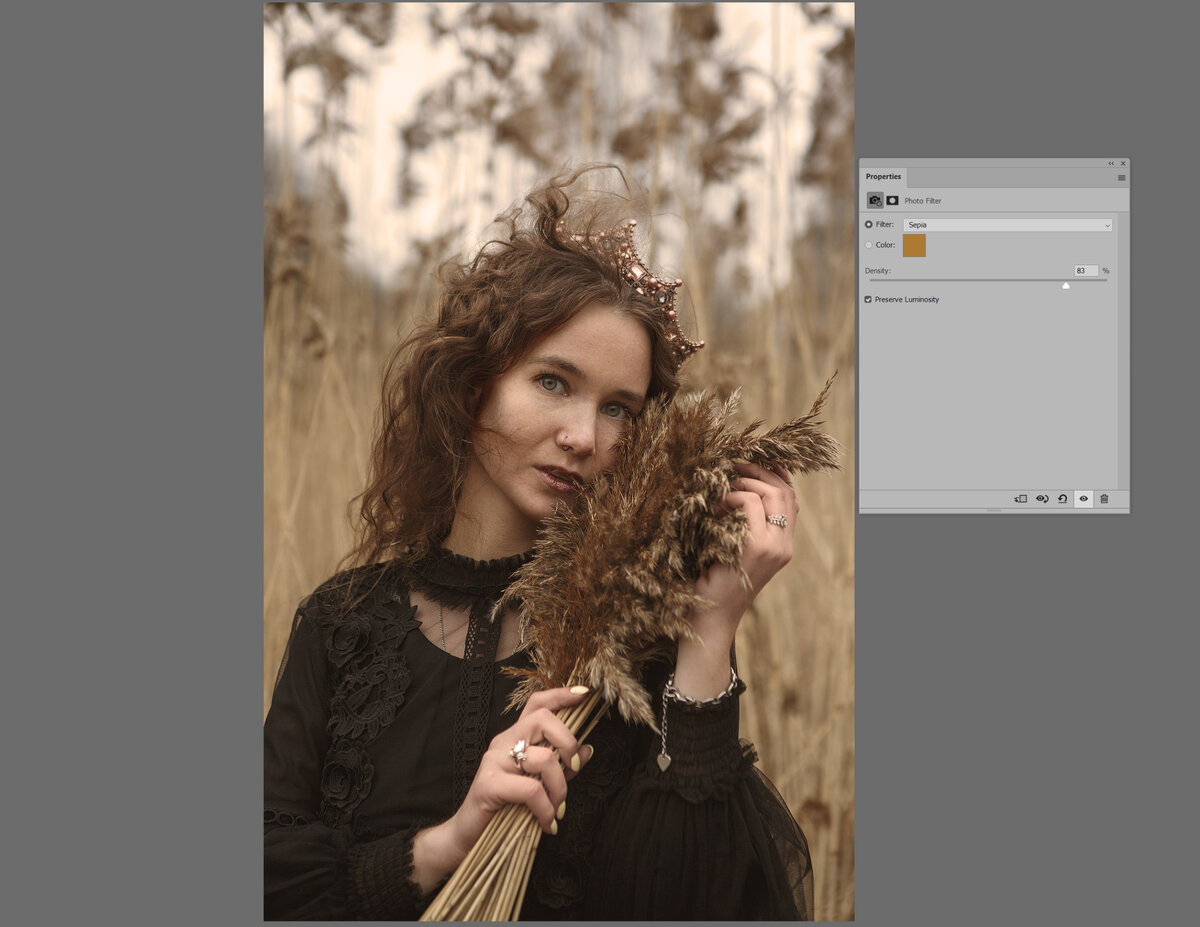Screen dimensions: 1200x927
Task: Click the resize grip below the Properties panel
Action: 994,510
